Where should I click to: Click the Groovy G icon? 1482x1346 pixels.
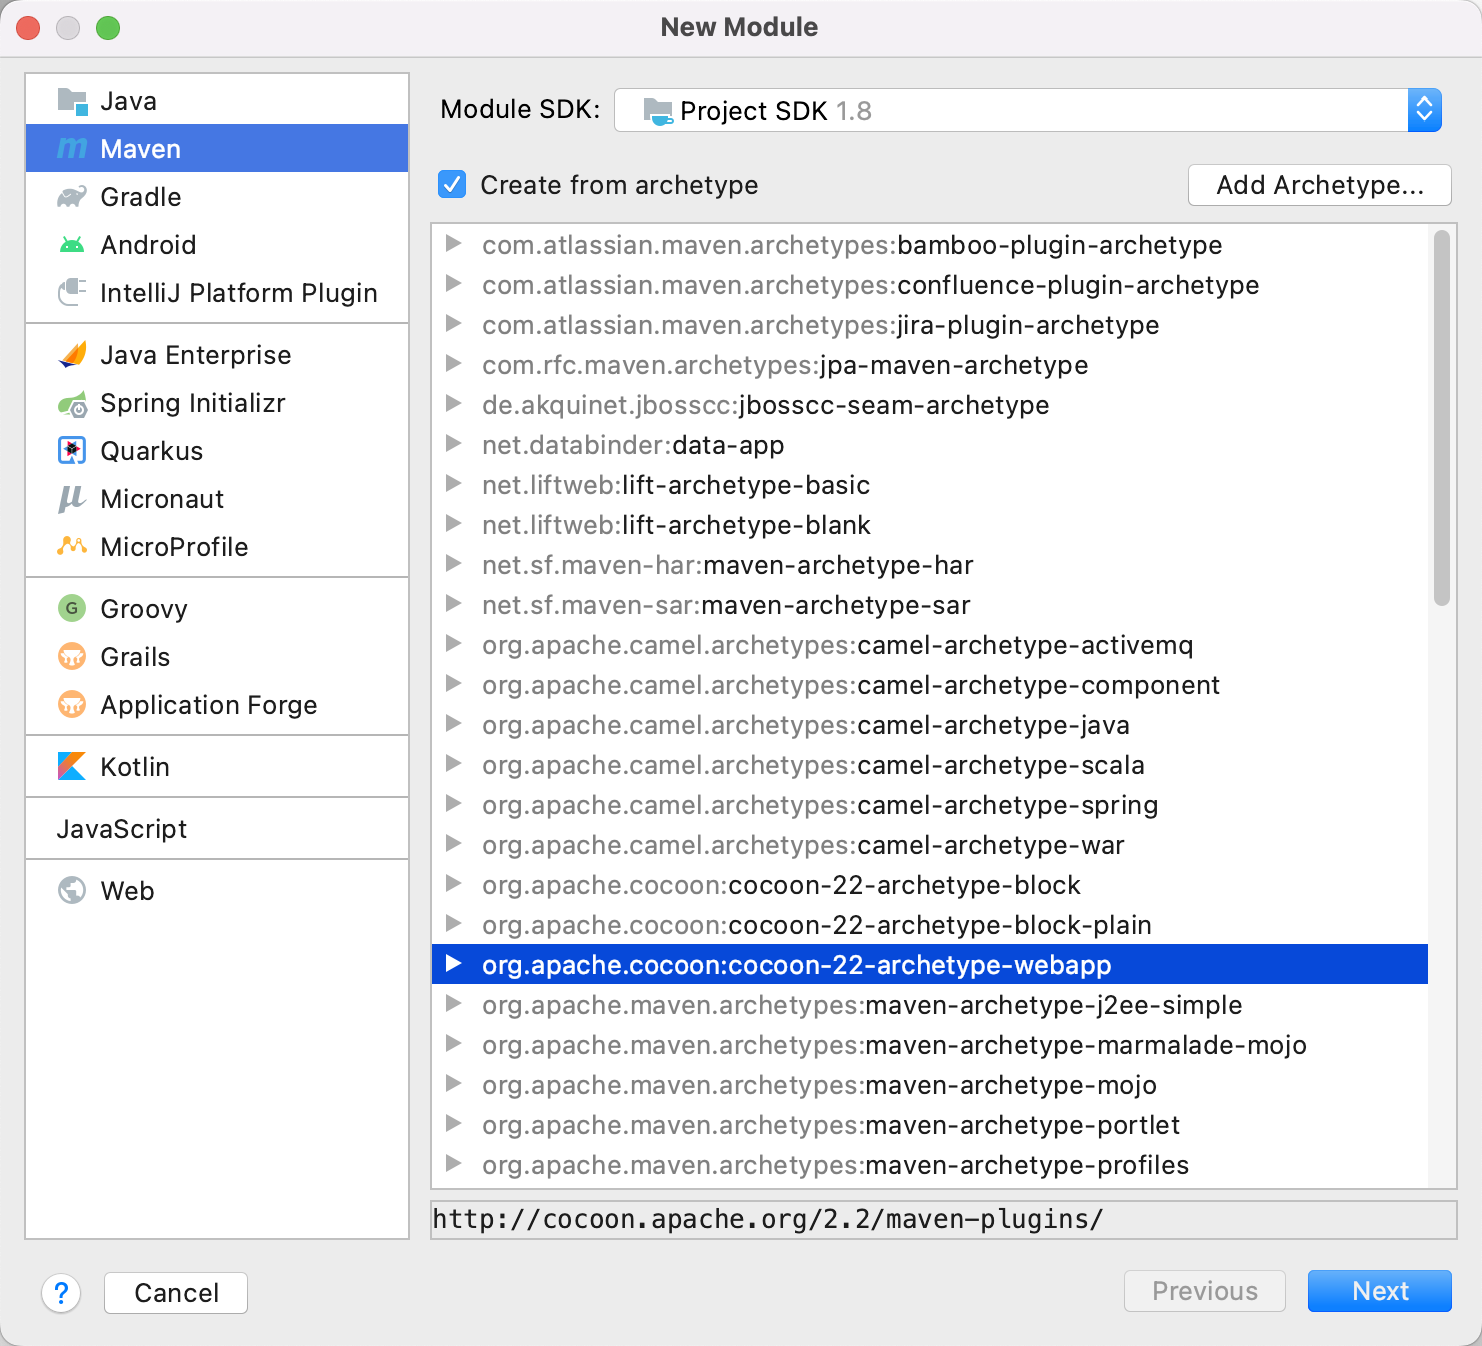click(x=72, y=609)
